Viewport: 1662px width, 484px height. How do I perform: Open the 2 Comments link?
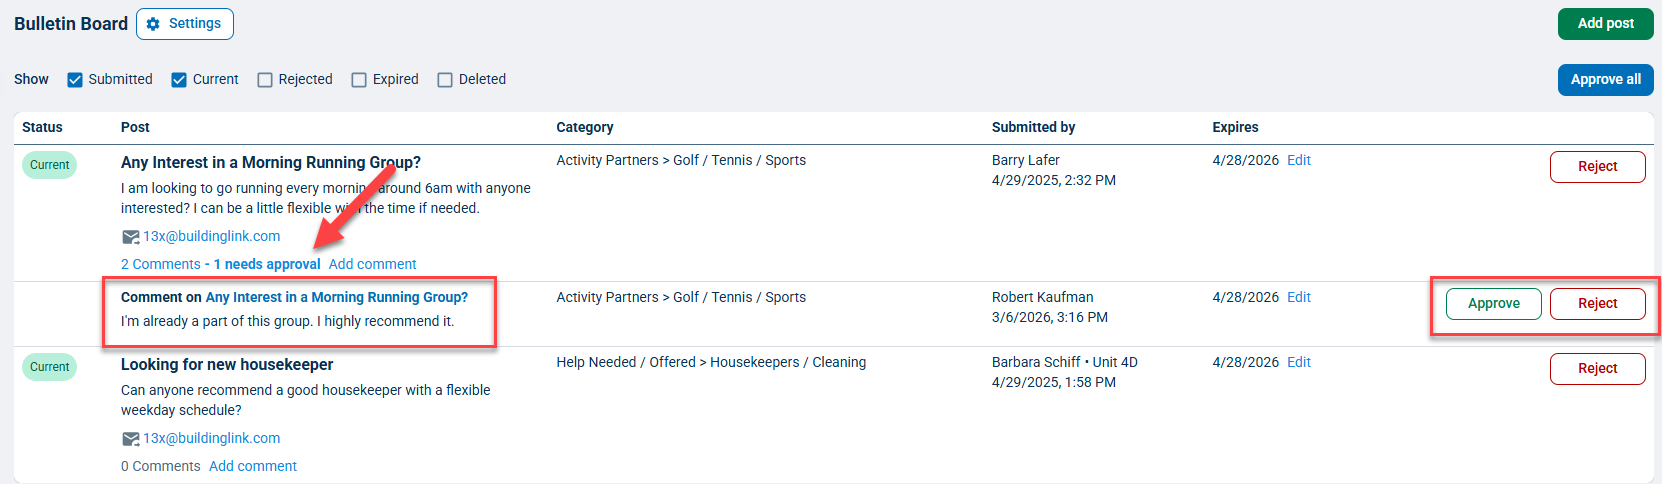pyautogui.click(x=160, y=264)
